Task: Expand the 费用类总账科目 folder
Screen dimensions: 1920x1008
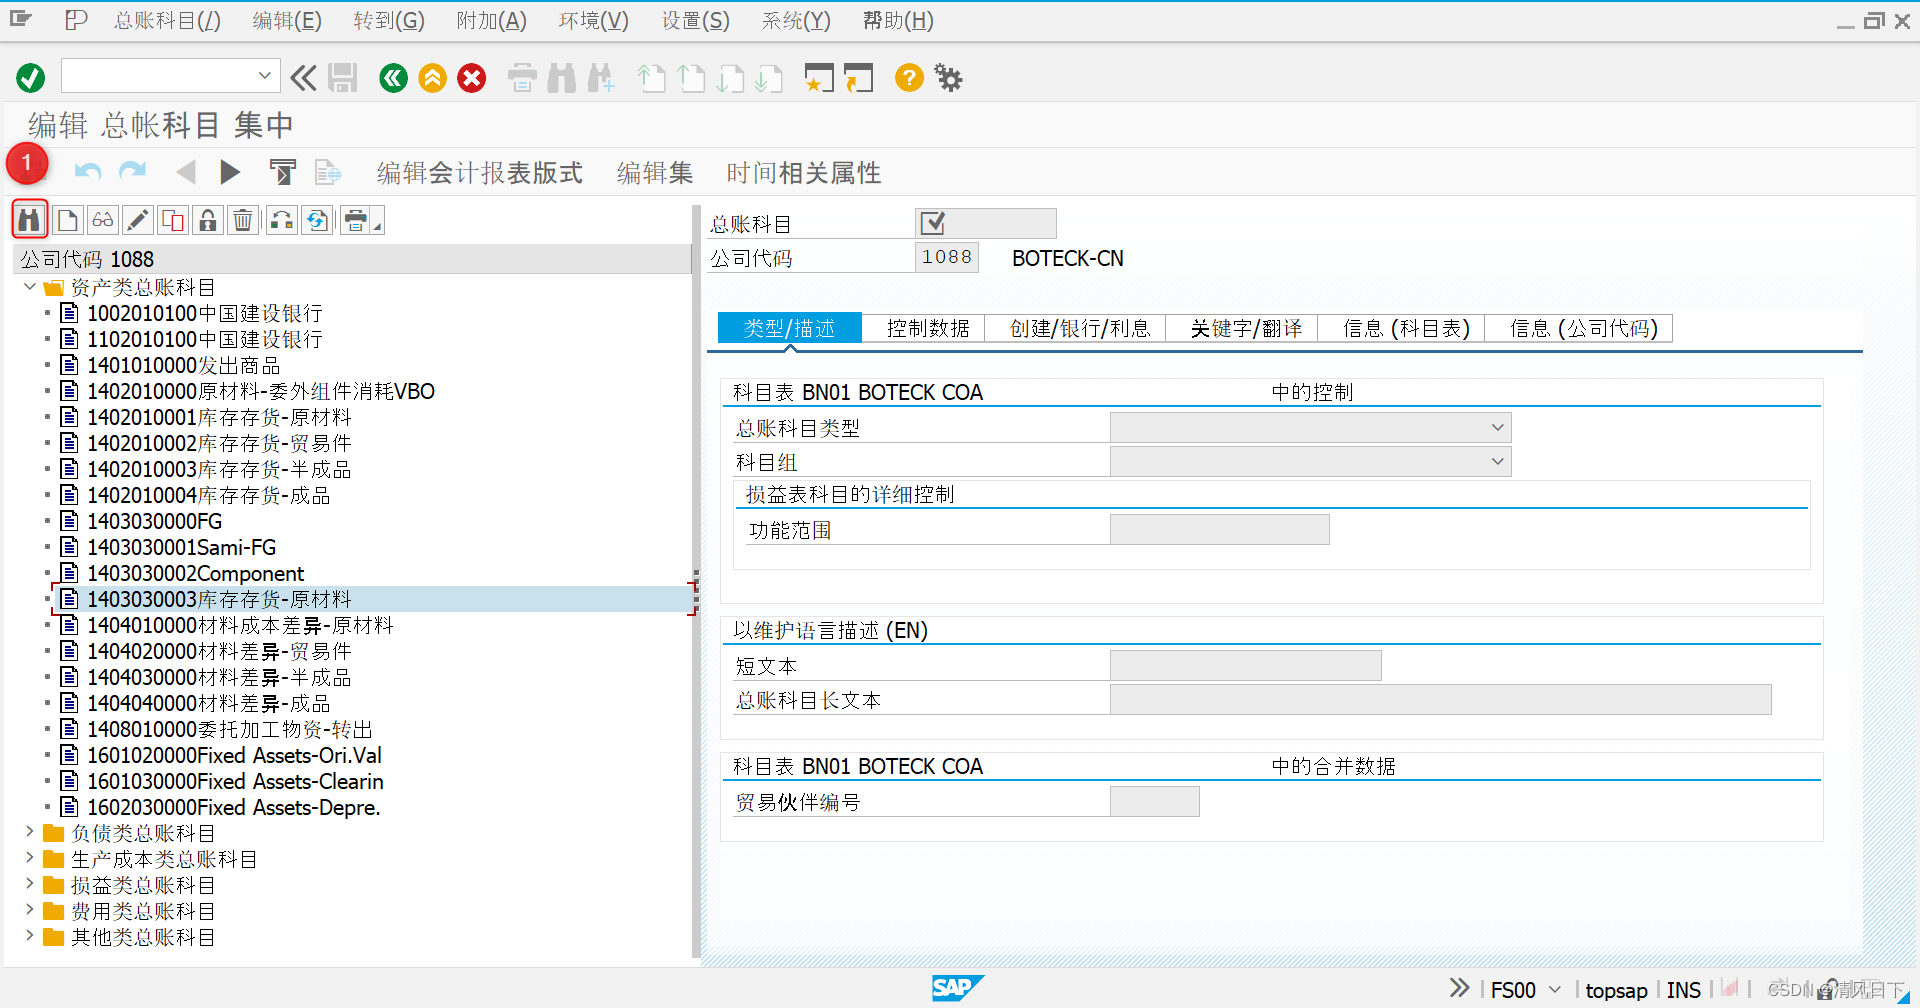Action: click(29, 910)
